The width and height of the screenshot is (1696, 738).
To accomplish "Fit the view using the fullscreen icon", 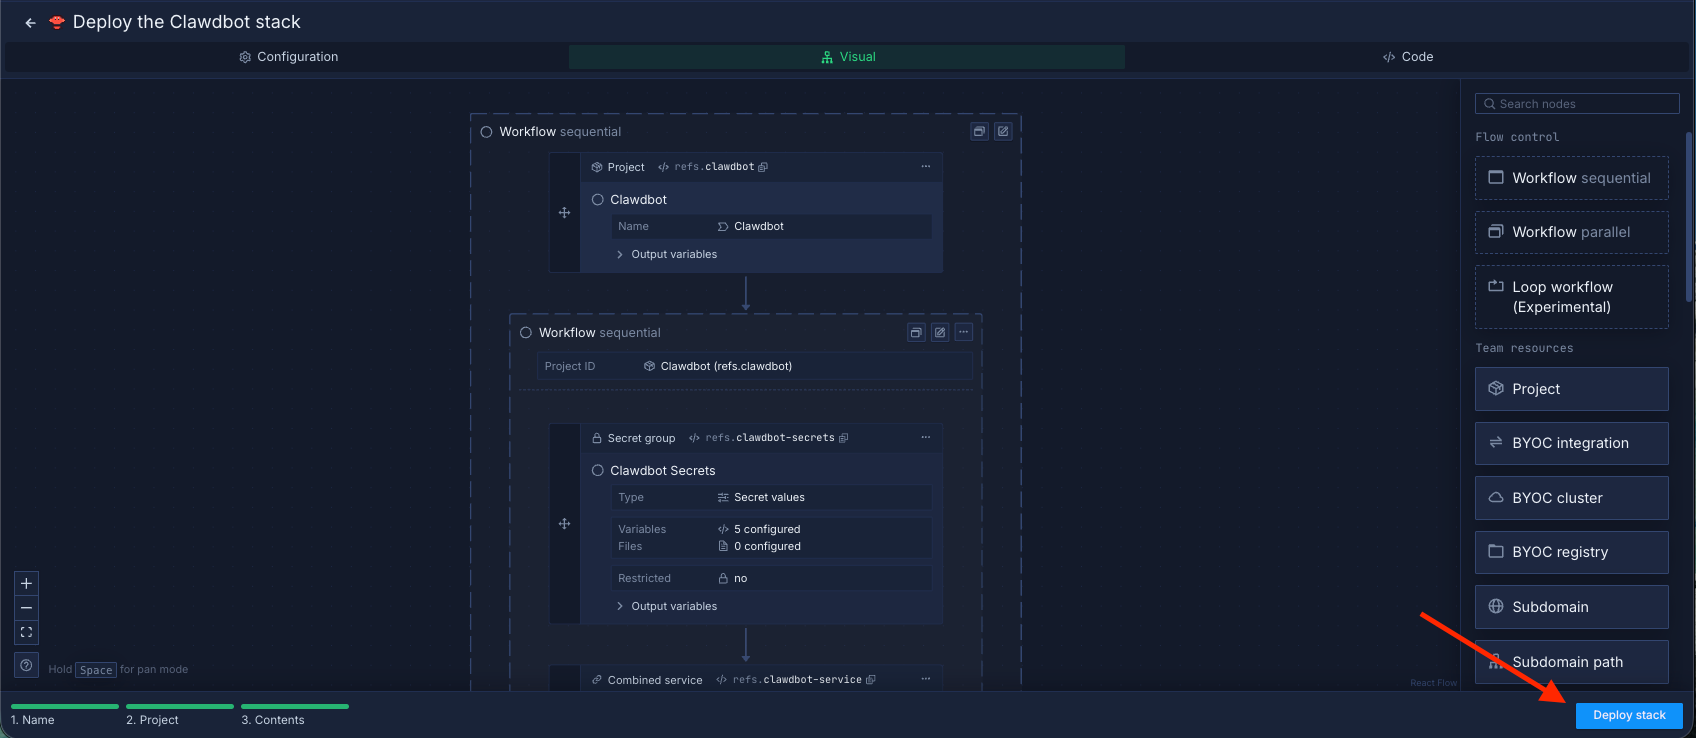I will click(27, 632).
